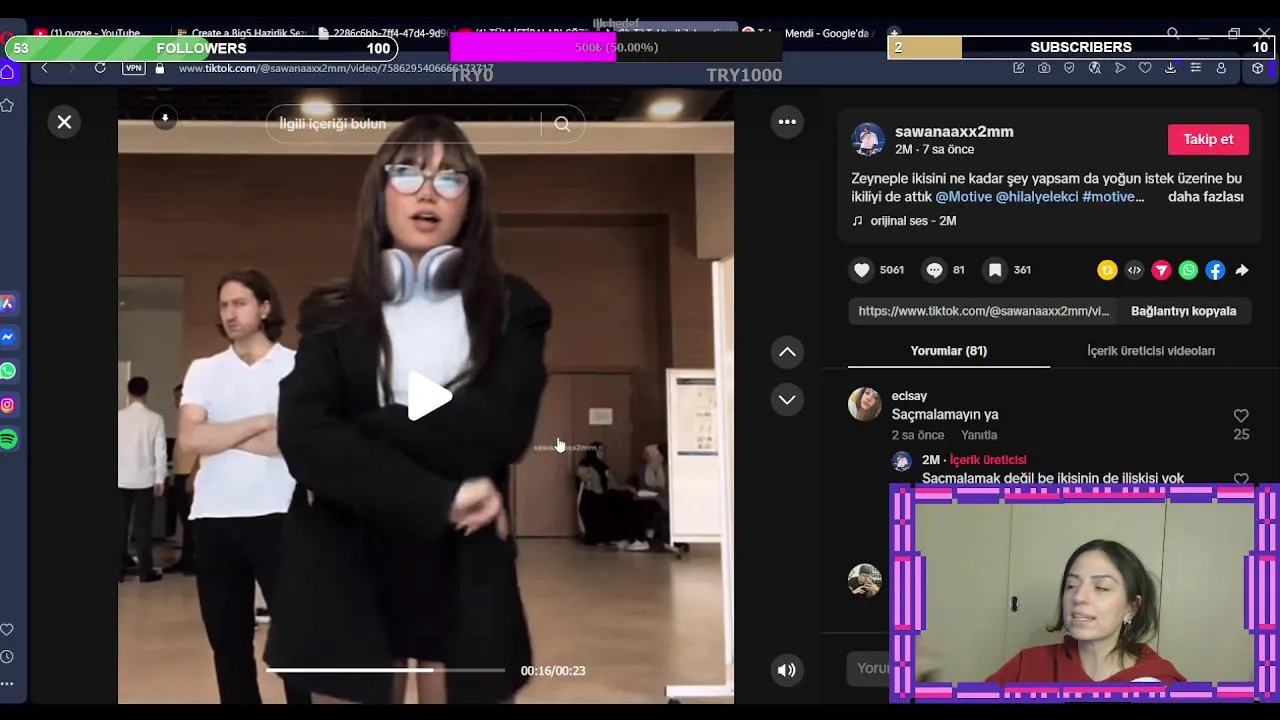Play the paused TikTok video
The width and height of the screenshot is (1280, 720).
[429, 396]
